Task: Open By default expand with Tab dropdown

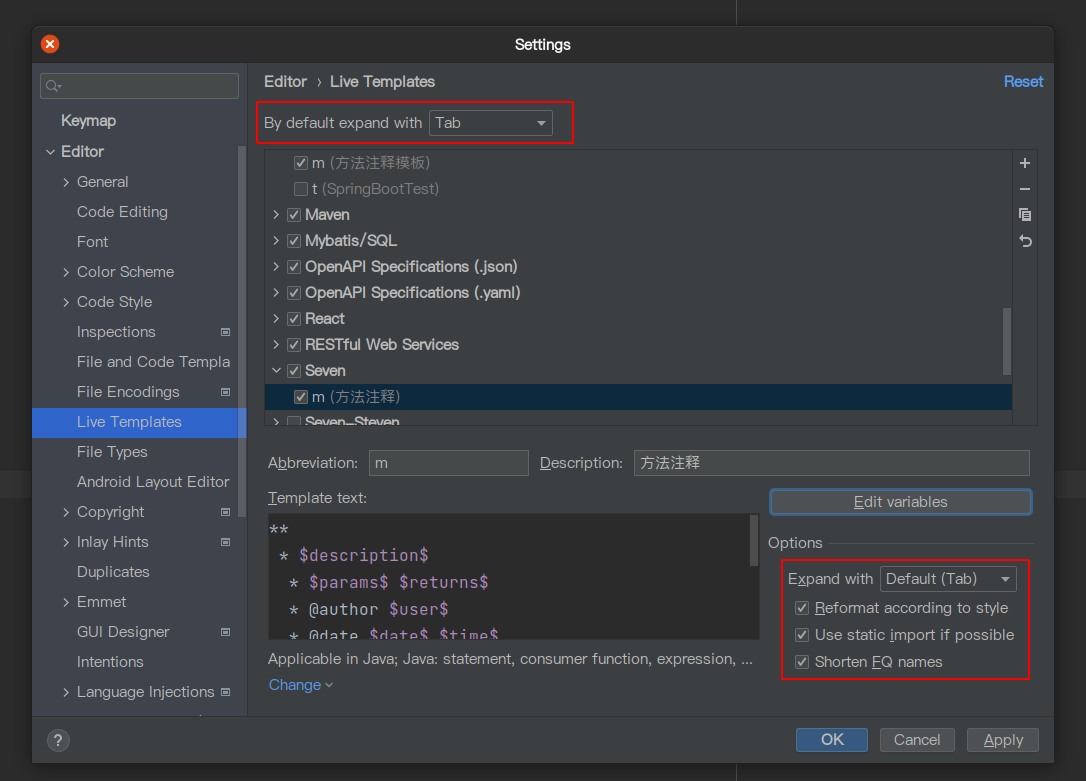Action: (x=490, y=123)
